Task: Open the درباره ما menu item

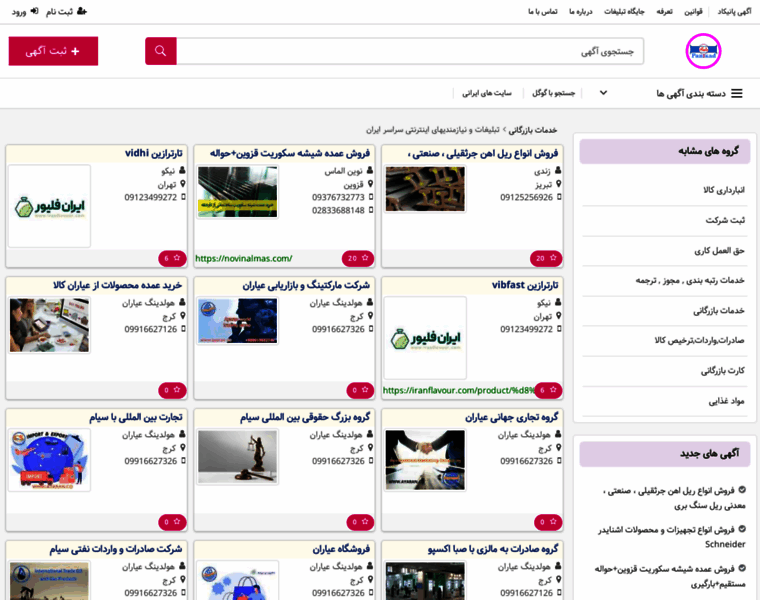Action: pyautogui.click(x=580, y=12)
